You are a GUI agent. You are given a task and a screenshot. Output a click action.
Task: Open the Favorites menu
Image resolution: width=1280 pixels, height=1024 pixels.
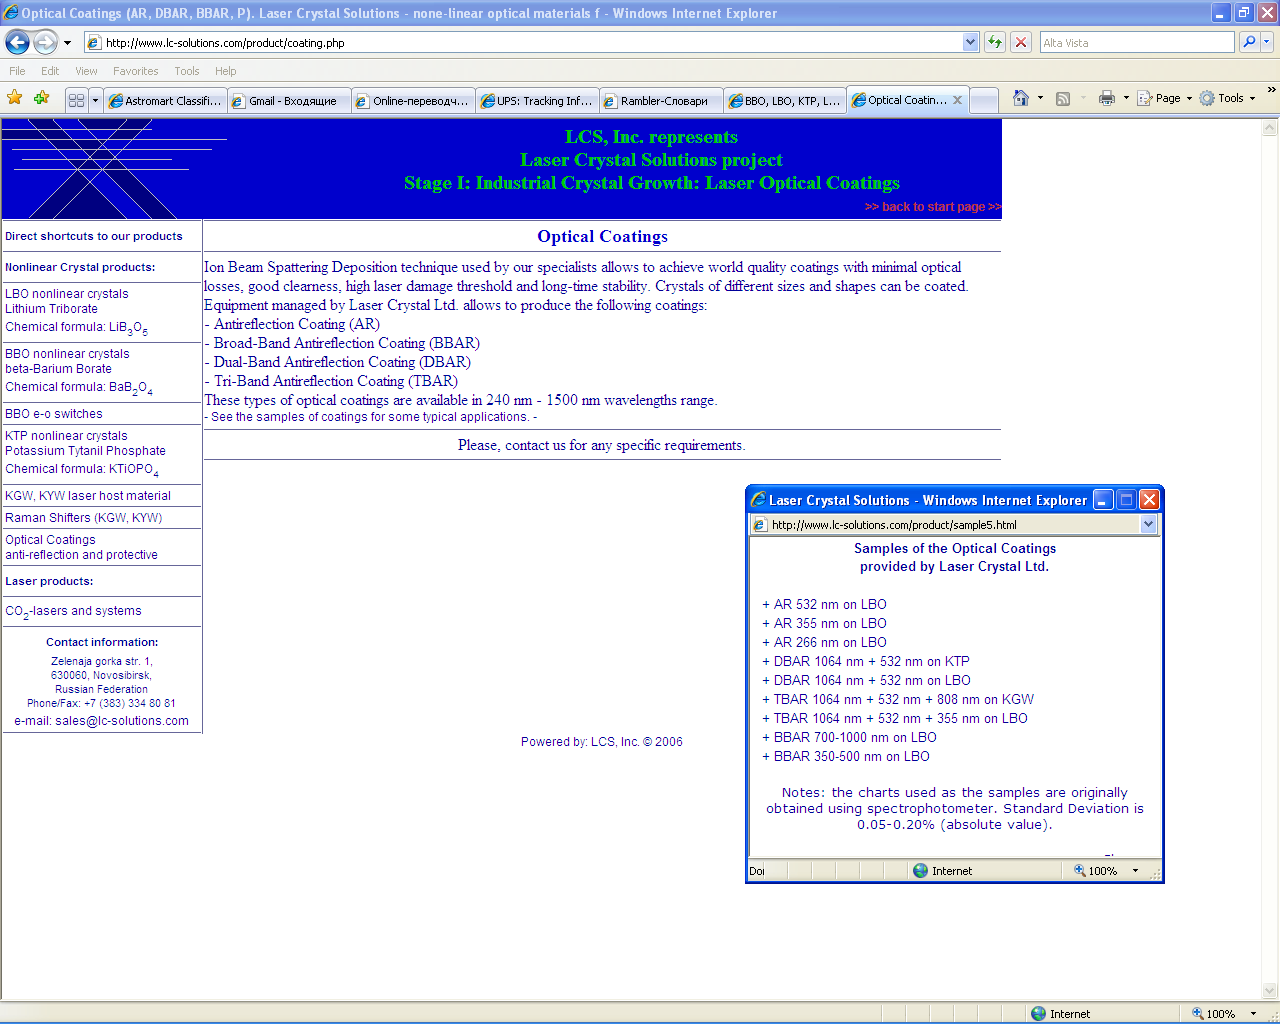(135, 71)
